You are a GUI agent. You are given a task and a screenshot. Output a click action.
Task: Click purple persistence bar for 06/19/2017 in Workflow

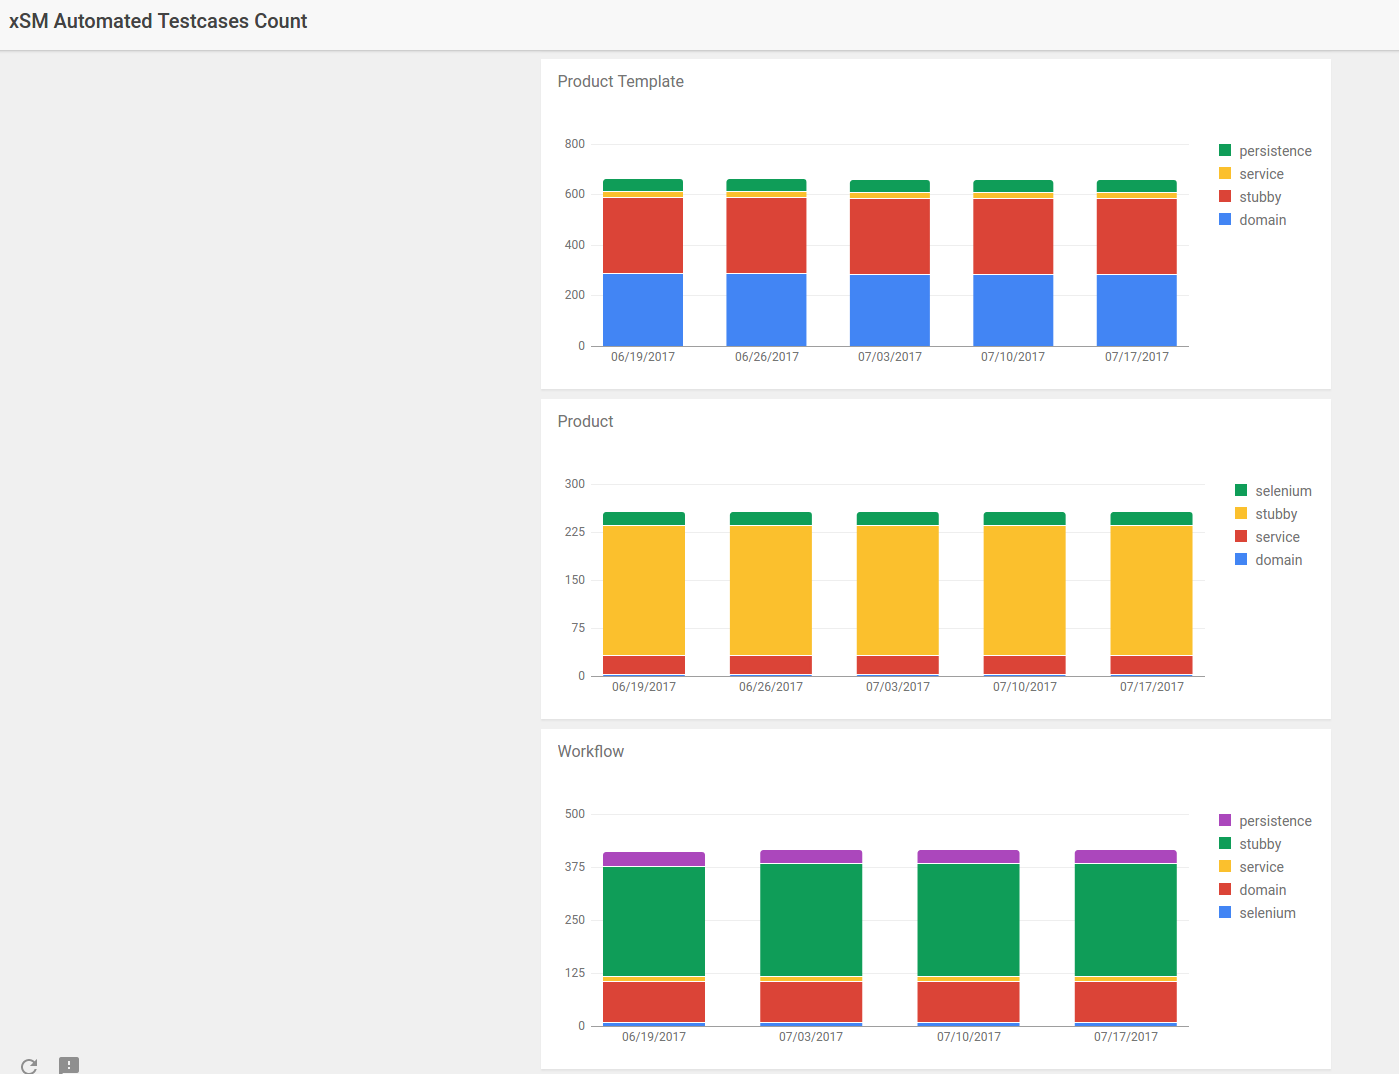point(653,859)
